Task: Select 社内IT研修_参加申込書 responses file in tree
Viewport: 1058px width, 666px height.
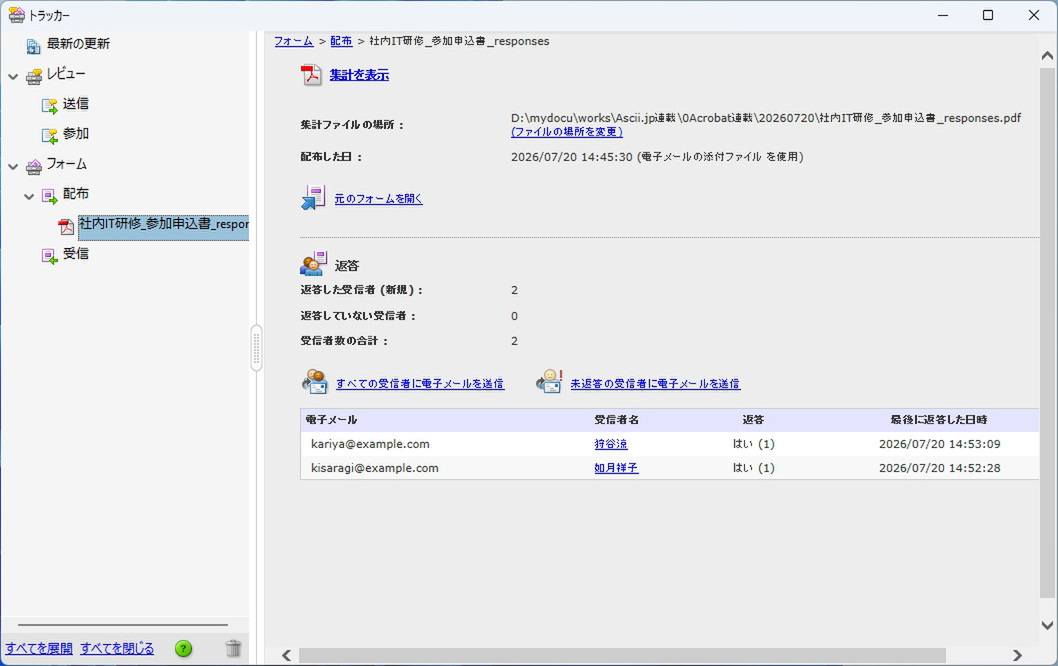Action: coord(163,225)
